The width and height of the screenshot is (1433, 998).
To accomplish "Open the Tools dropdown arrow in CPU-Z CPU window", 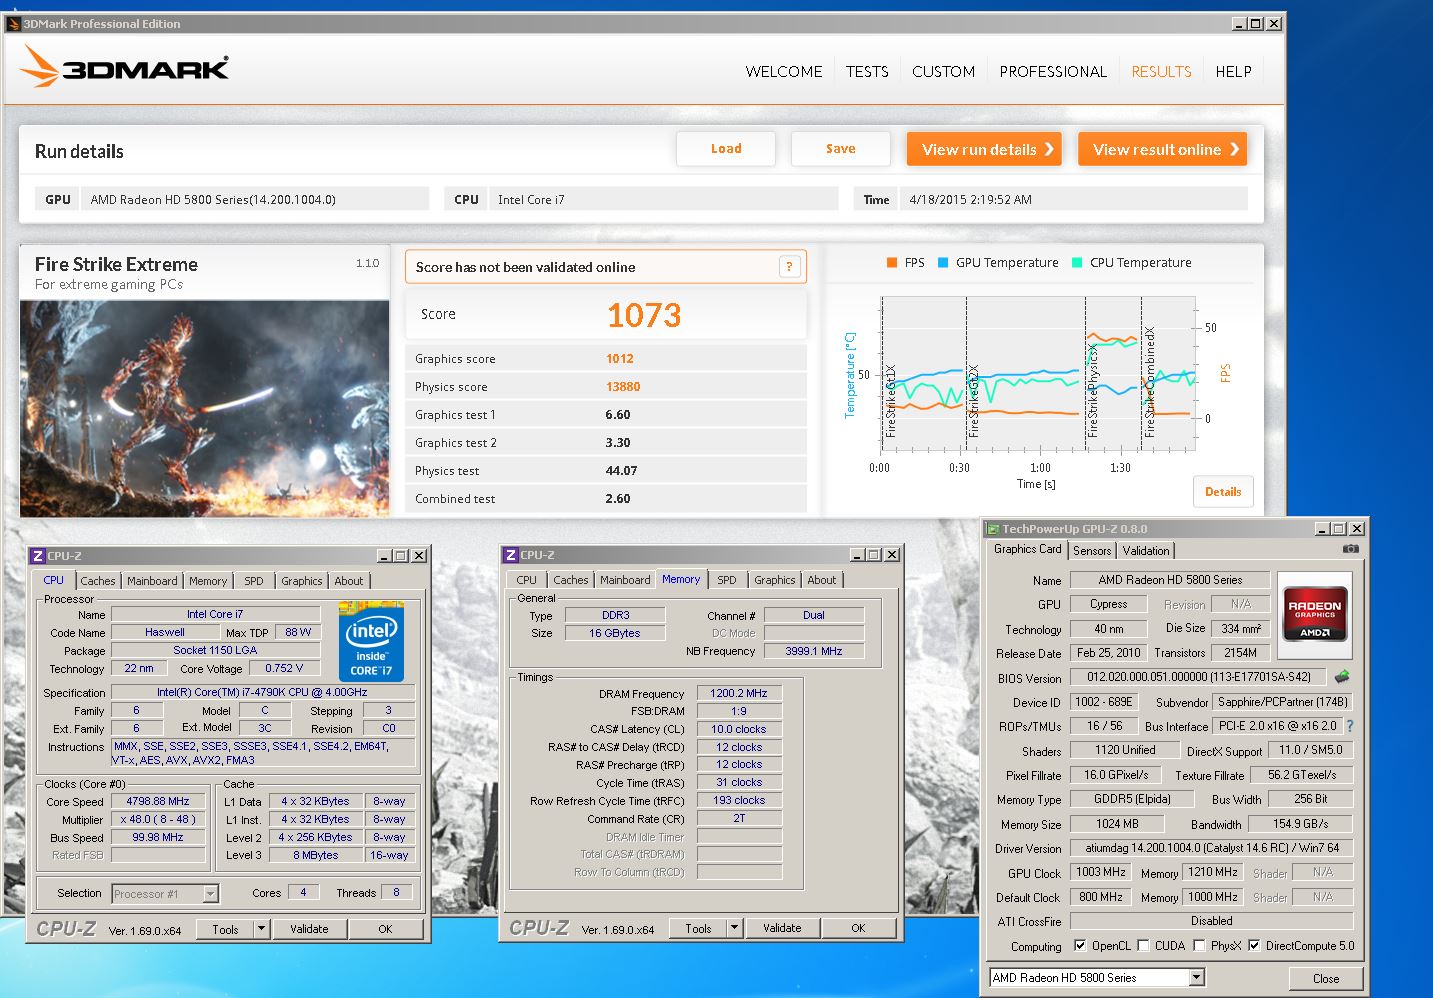I will coord(261,929).
